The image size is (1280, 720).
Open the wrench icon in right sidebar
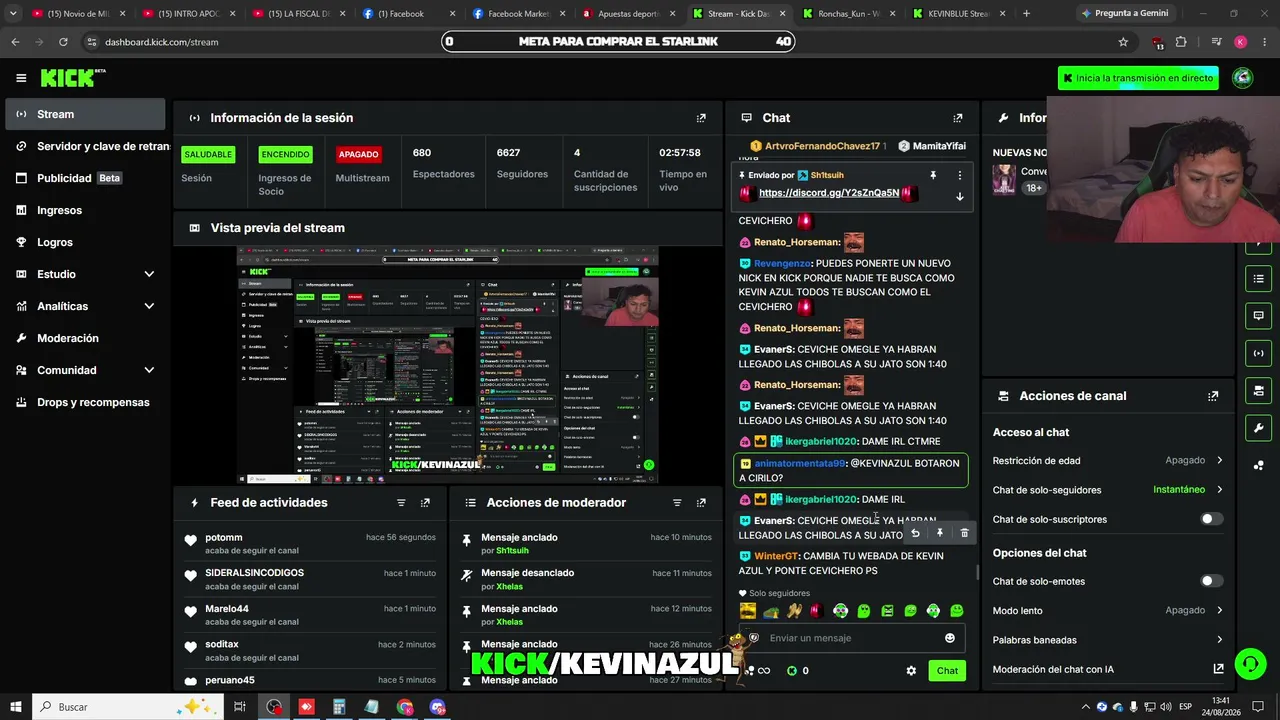point(1259,428)
